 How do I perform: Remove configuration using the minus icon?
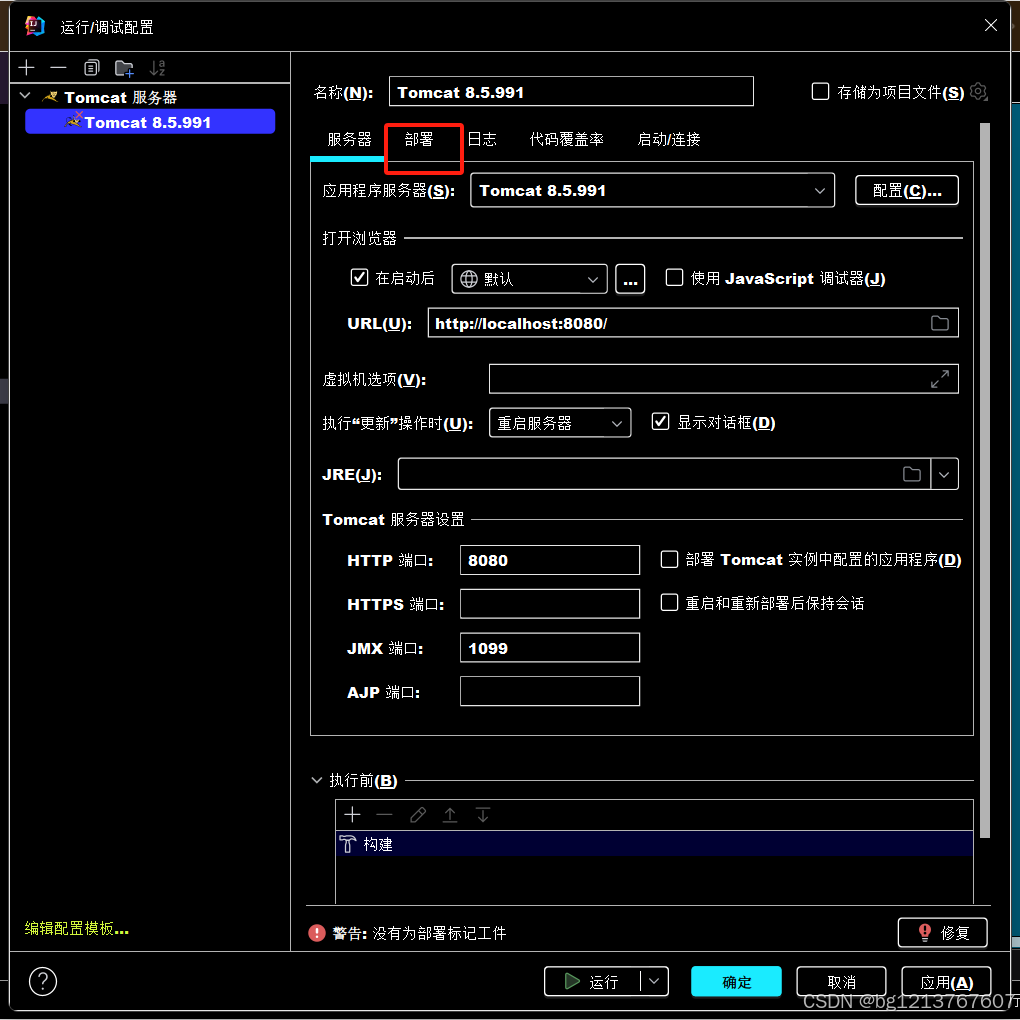pyautogui.click(x=58, y=67)
